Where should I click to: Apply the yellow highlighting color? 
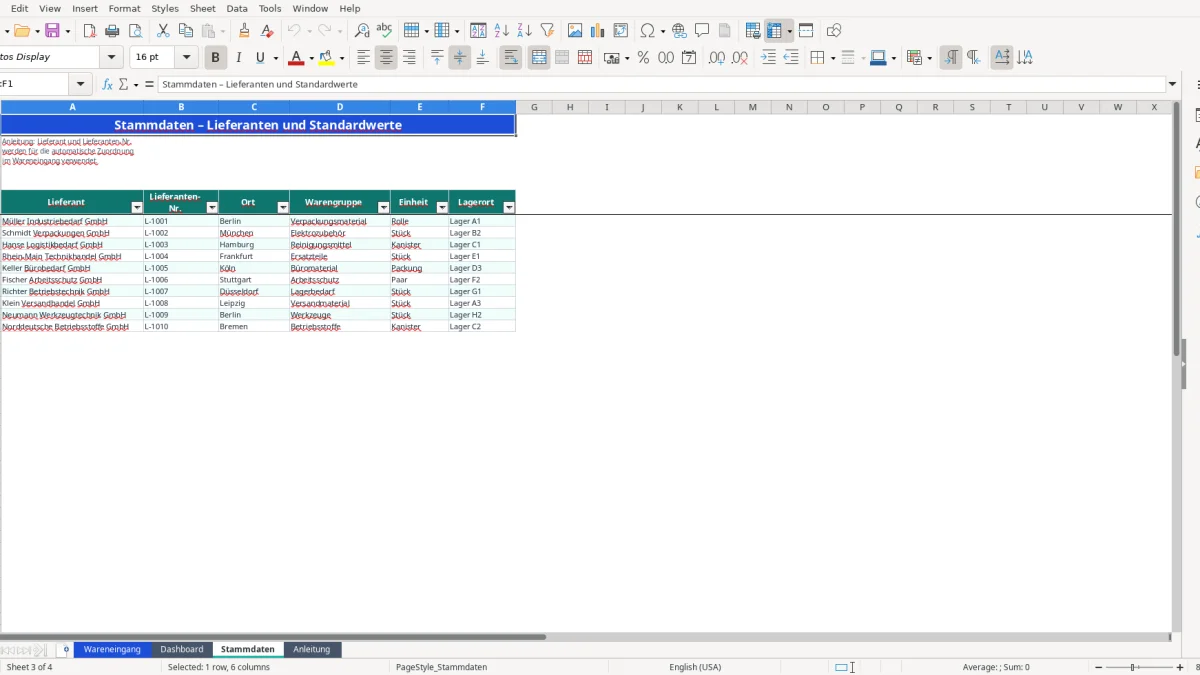coord(326,58)
